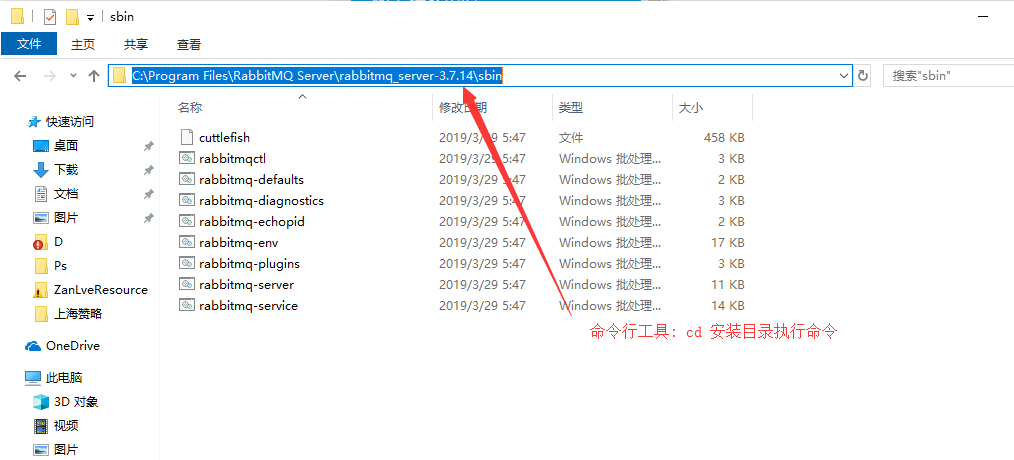The width and height of the screenshot is (1014, 460).
Task: Select the rabbitmq-plugins batch file icon
Action: coord(187,263)
